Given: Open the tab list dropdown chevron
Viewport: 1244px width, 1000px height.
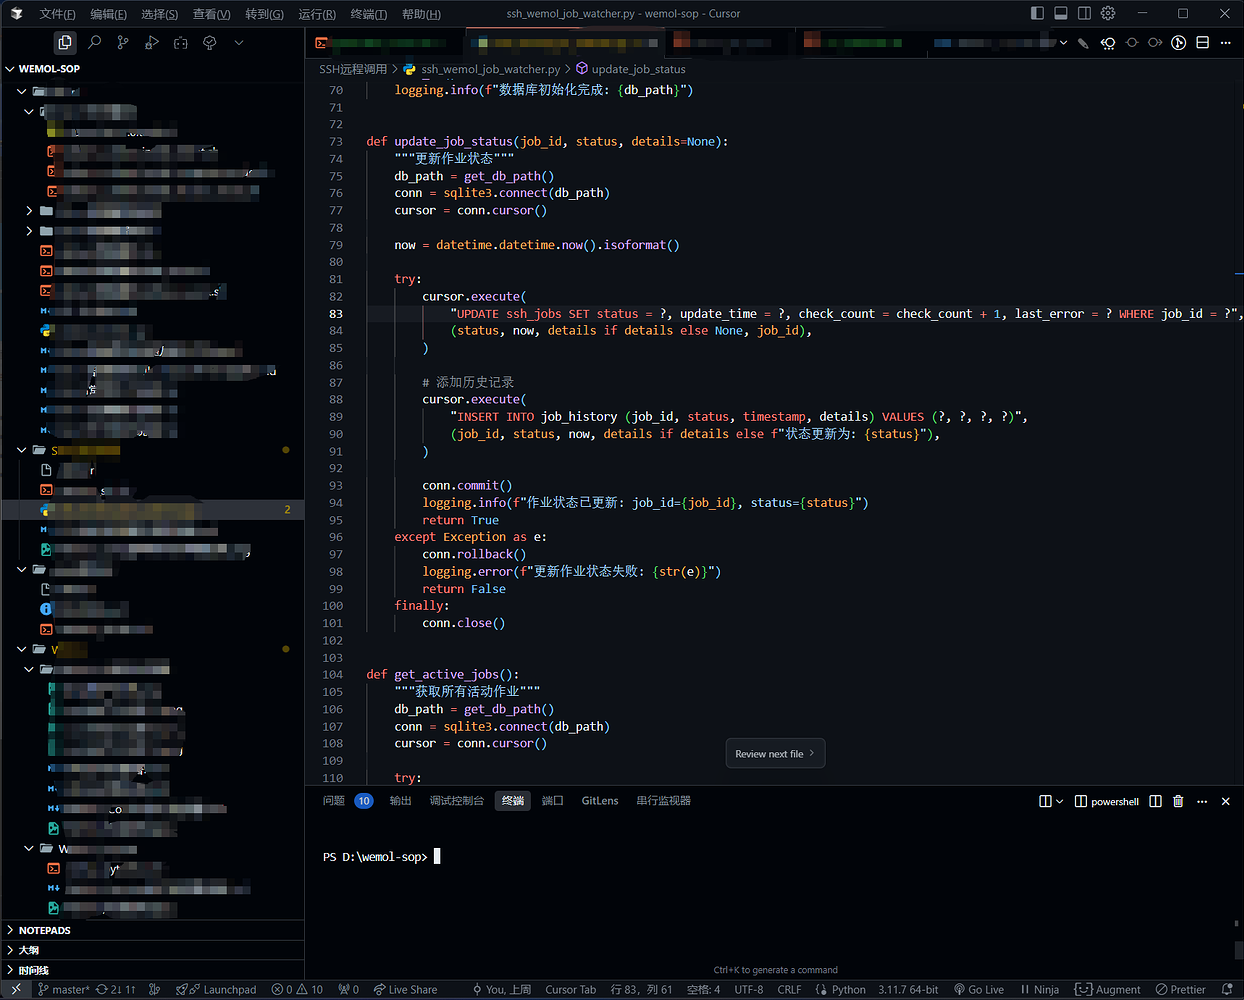Looking at the screenshot, I should (x=1063, y=43).
